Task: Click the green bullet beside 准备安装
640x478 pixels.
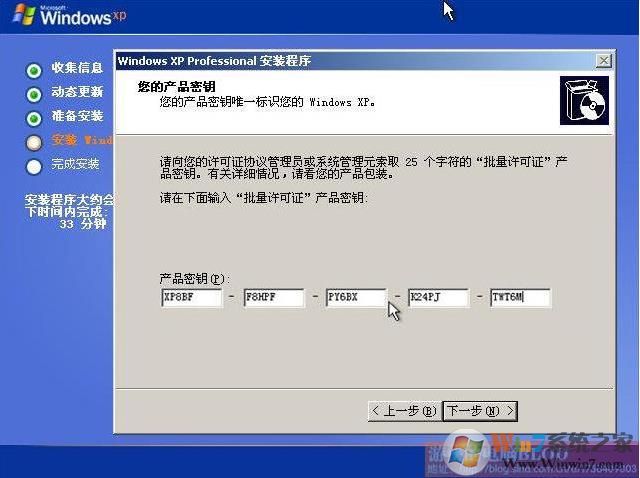Action: click(x=34, y=117)
